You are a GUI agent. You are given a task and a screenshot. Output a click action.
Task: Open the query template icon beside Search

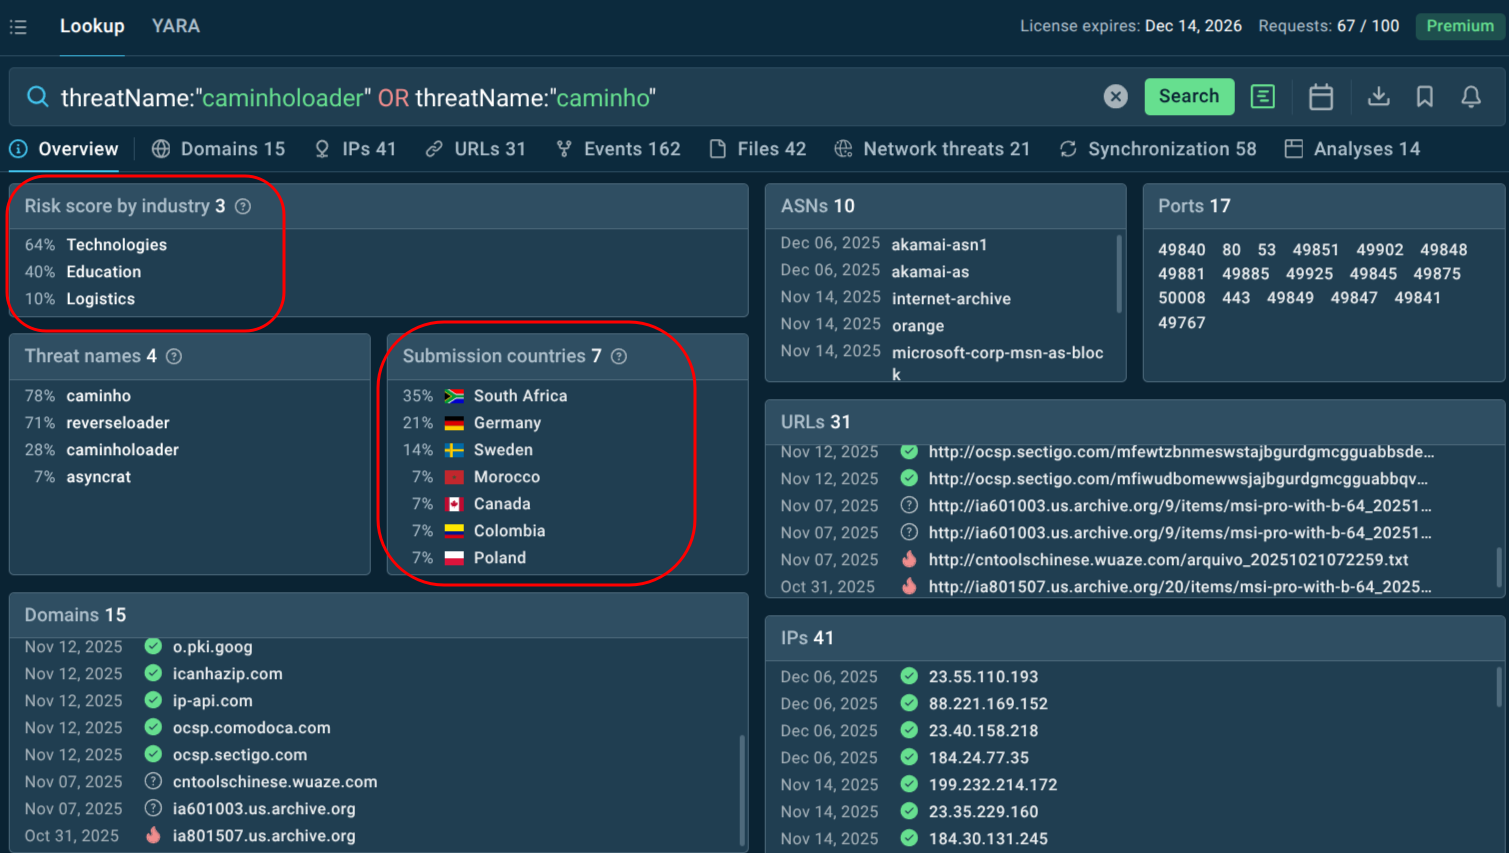click(1262, 96)
